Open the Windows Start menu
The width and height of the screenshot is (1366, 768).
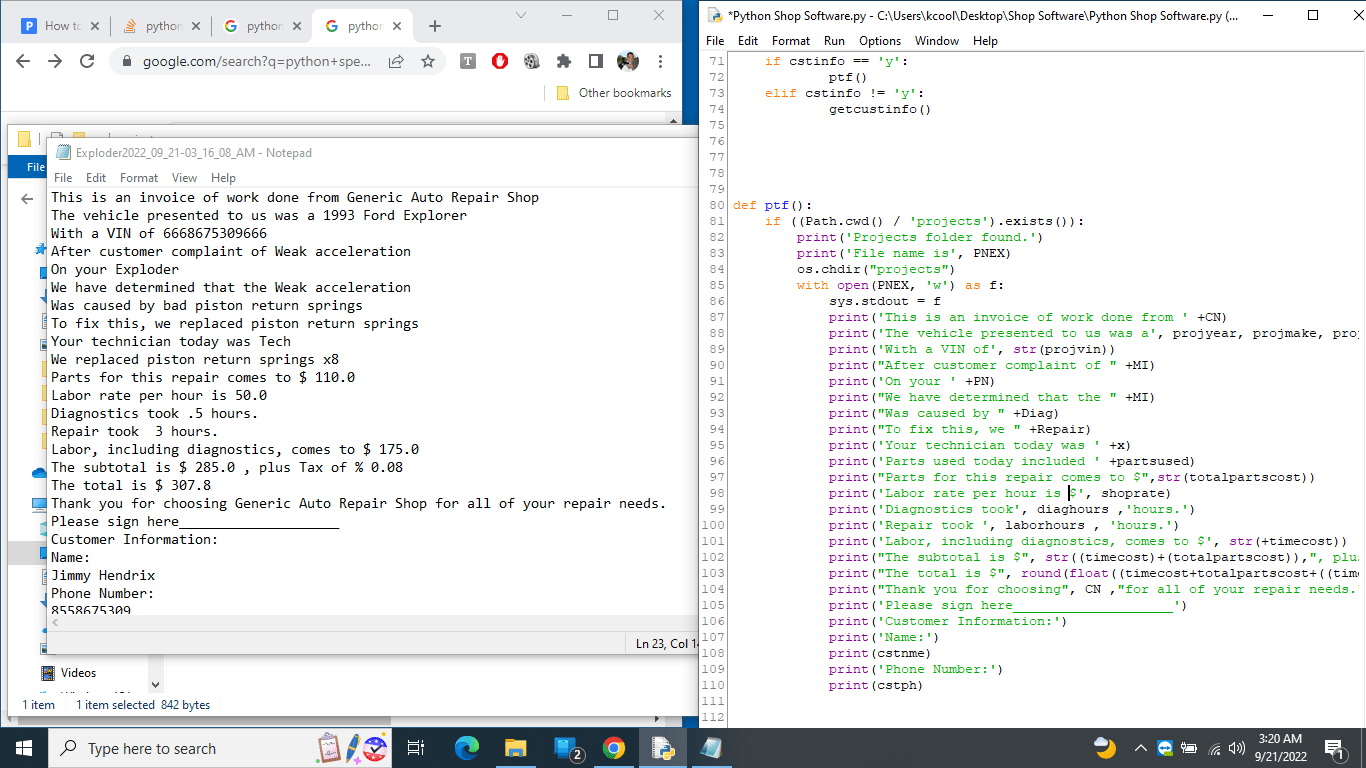point(24,748)
